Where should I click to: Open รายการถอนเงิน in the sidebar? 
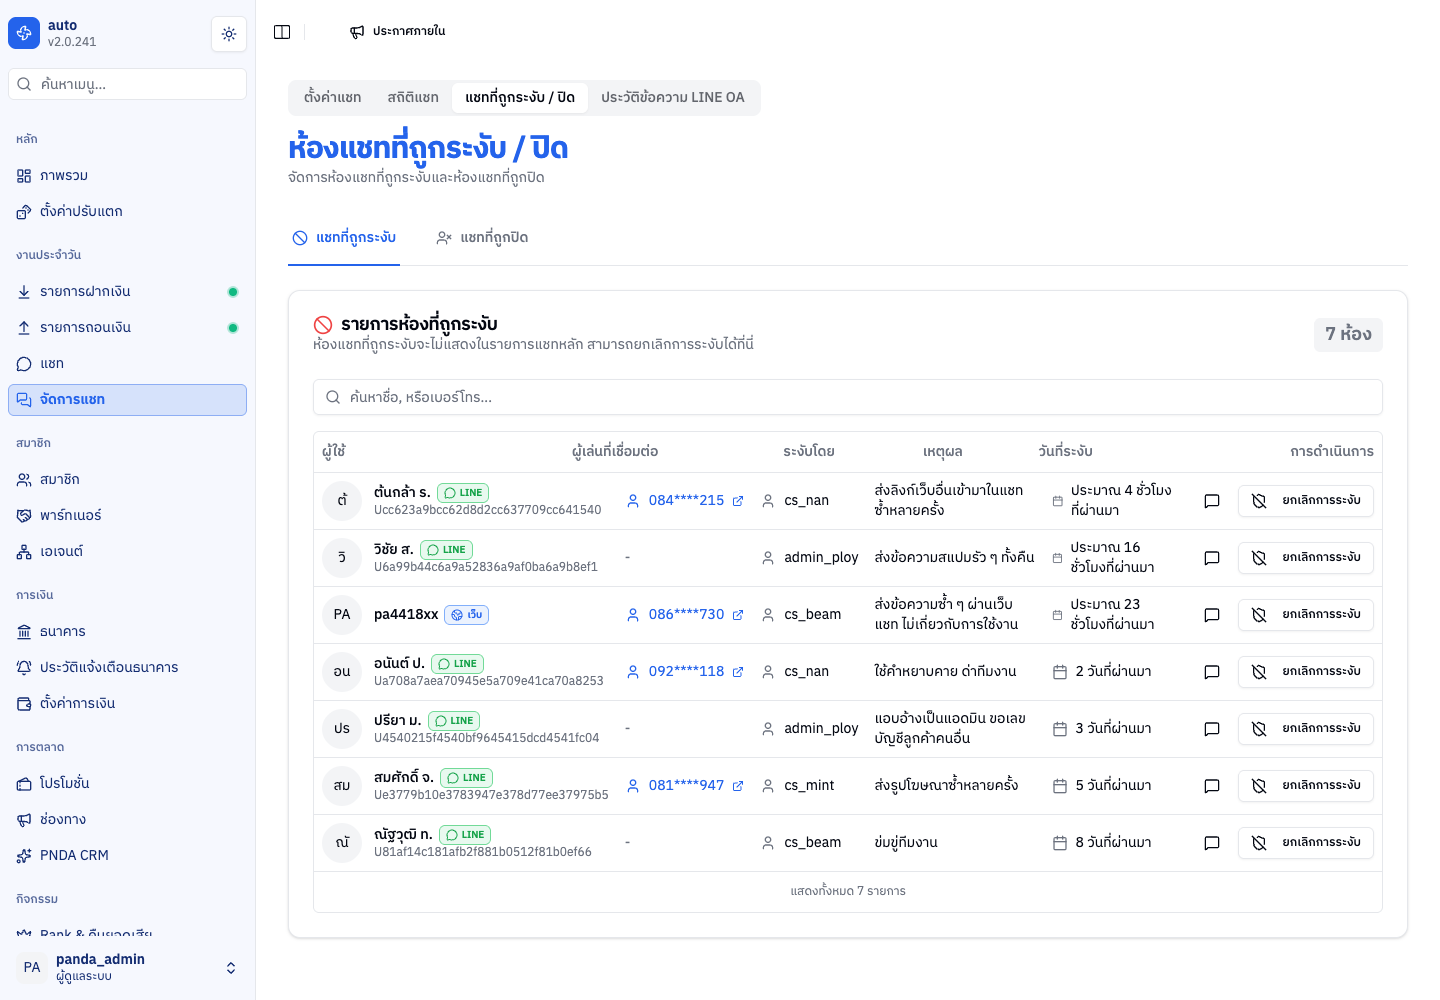coord(127,328)
